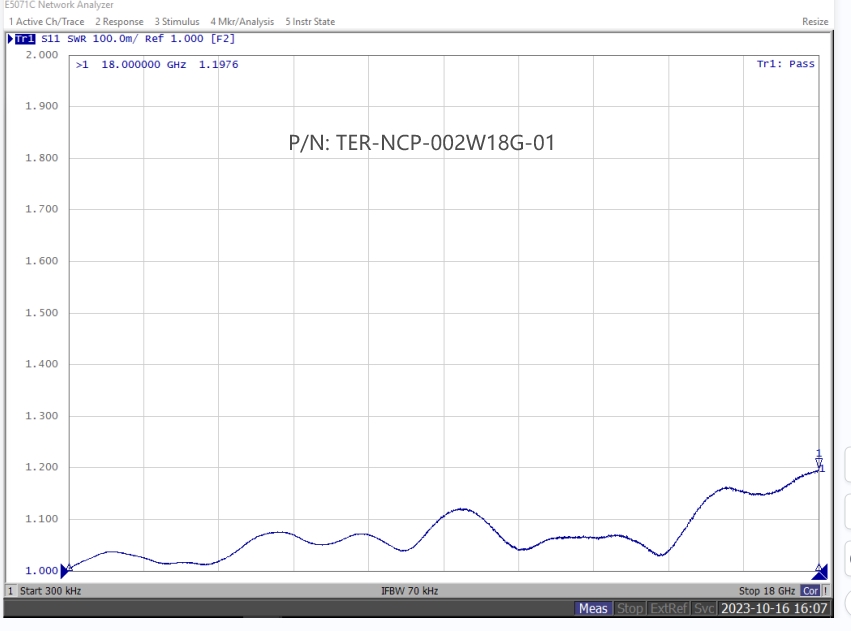Click the blue triangle at the trace's left start
This screenshot has width=851, height=631.
click(x=69, y=567)
